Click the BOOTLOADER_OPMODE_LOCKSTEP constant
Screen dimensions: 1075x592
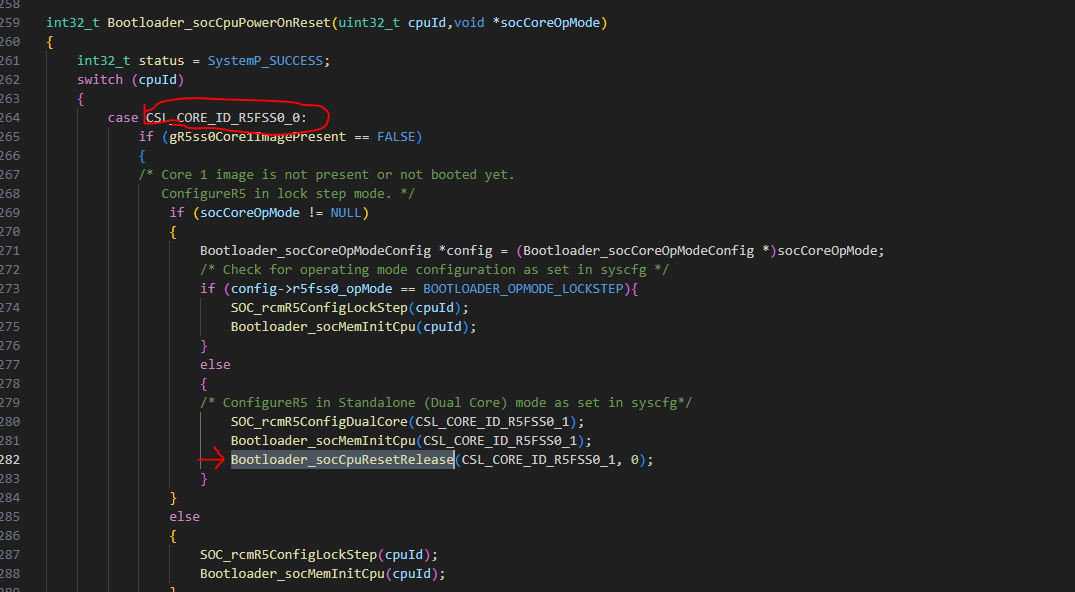(523, 289)
